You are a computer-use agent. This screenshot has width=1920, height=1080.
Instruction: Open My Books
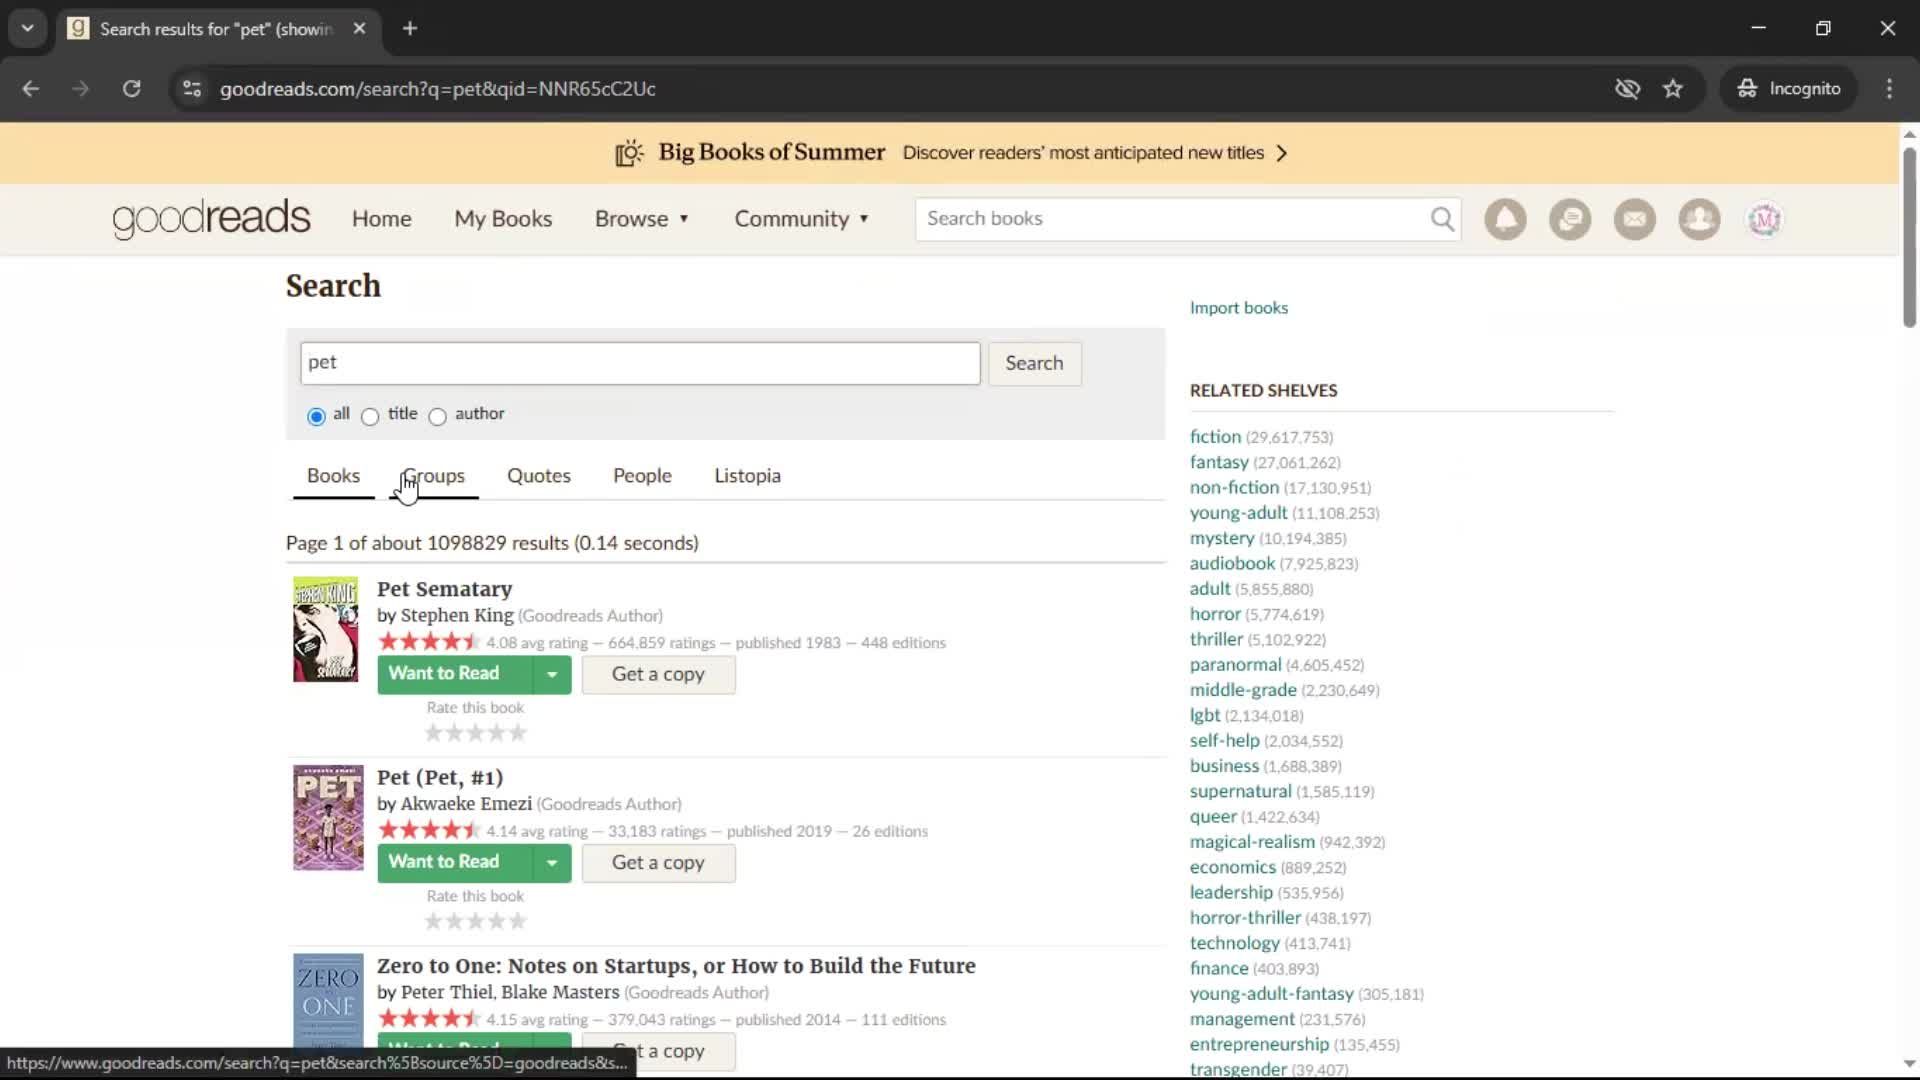pyautogui.click(x=503, y=219)
